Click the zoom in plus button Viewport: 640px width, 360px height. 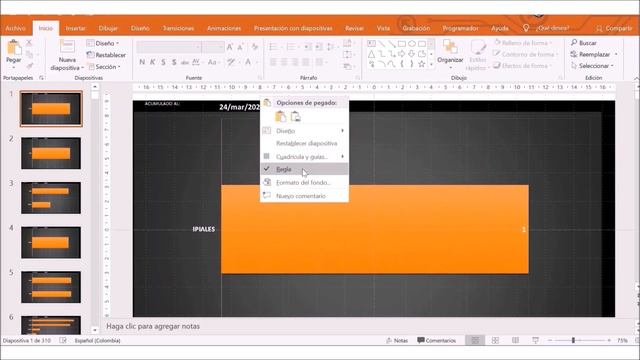609,340
